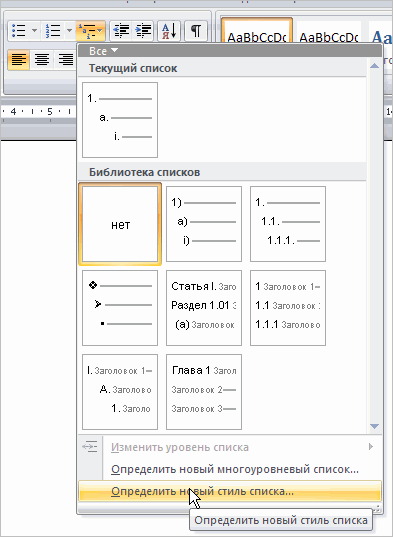393x537 pixels.
Task: Decrease paragraph indent
Action: pyautogui.click(x=121, y=30)
